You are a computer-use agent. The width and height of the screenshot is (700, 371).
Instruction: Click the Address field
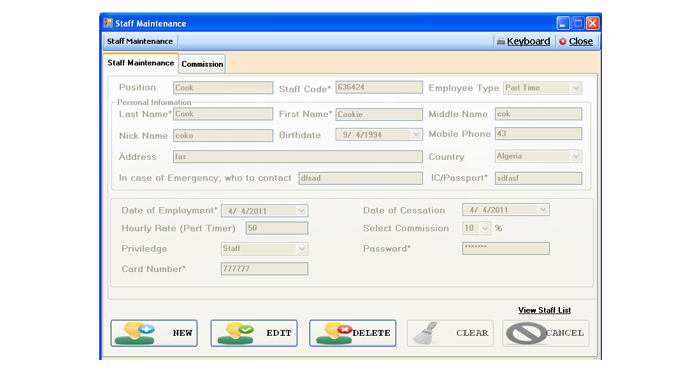(x=298, y=157)
